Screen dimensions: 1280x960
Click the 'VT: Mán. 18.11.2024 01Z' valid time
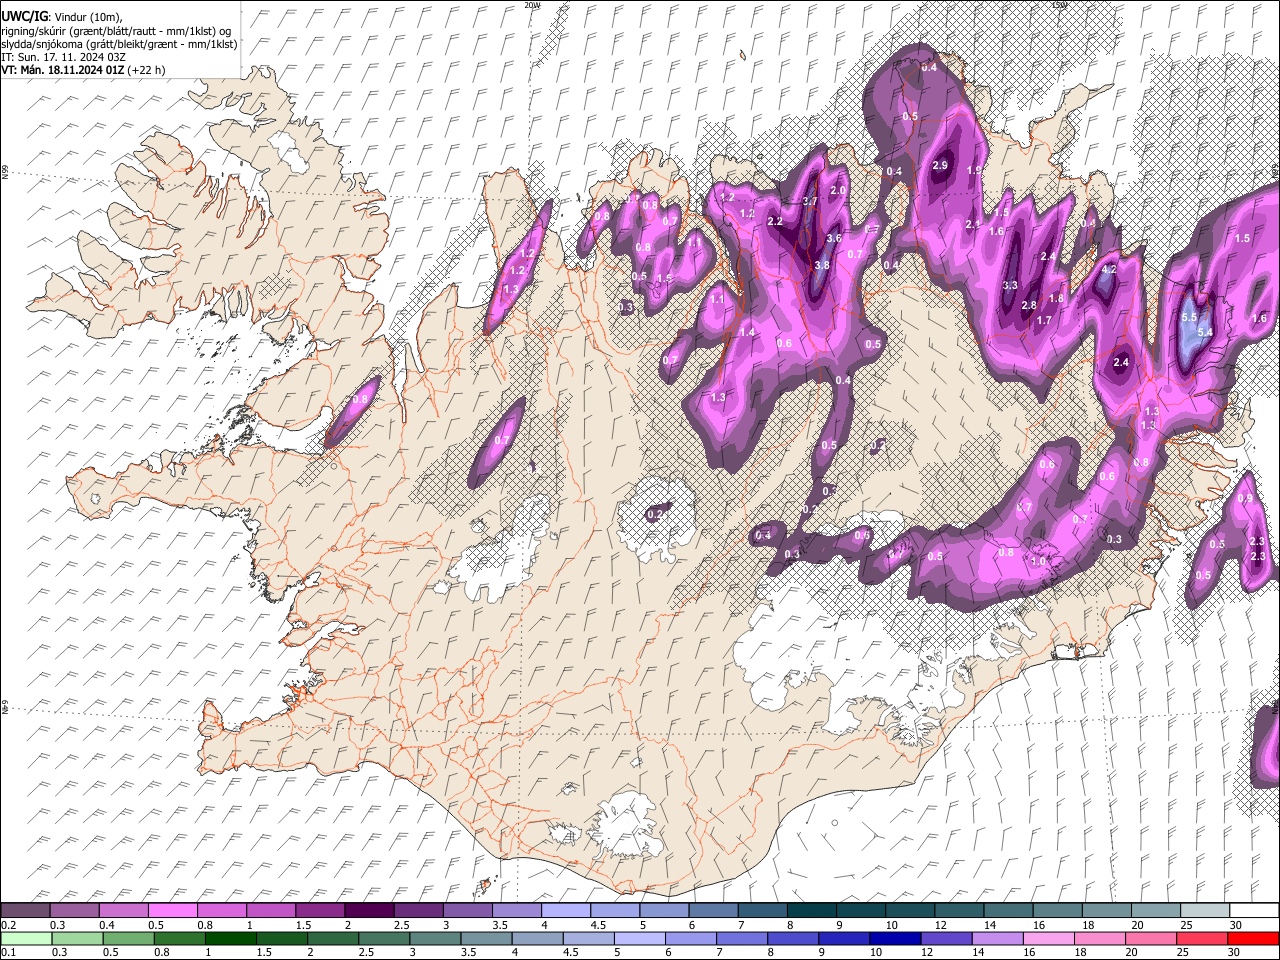click(x=62, y=70)
